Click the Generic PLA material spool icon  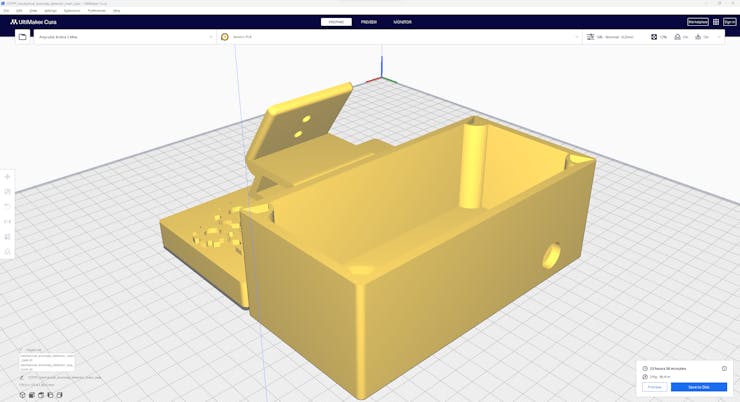(x=225, y=37)
